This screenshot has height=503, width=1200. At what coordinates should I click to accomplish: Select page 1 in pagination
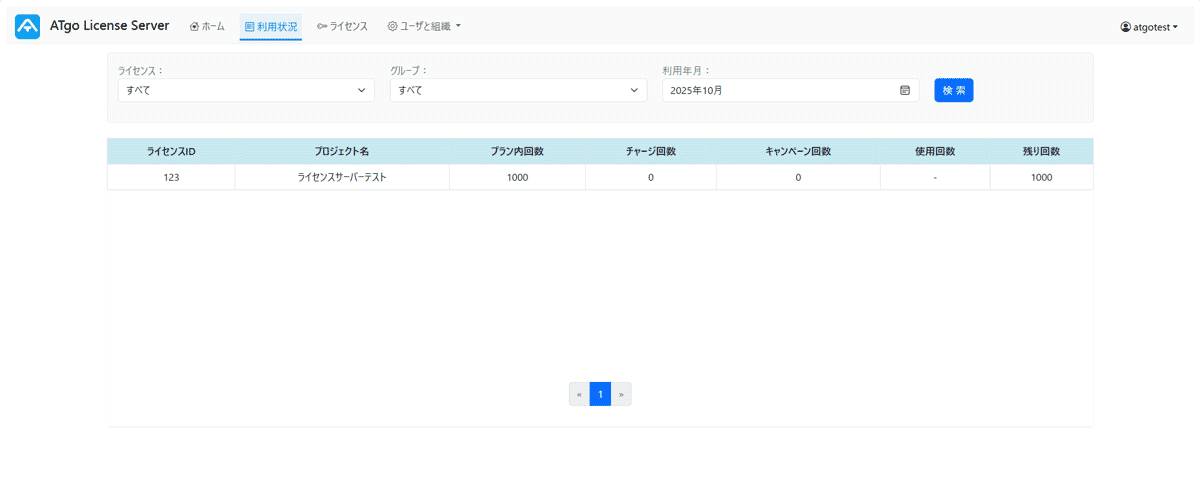[600, 394]
